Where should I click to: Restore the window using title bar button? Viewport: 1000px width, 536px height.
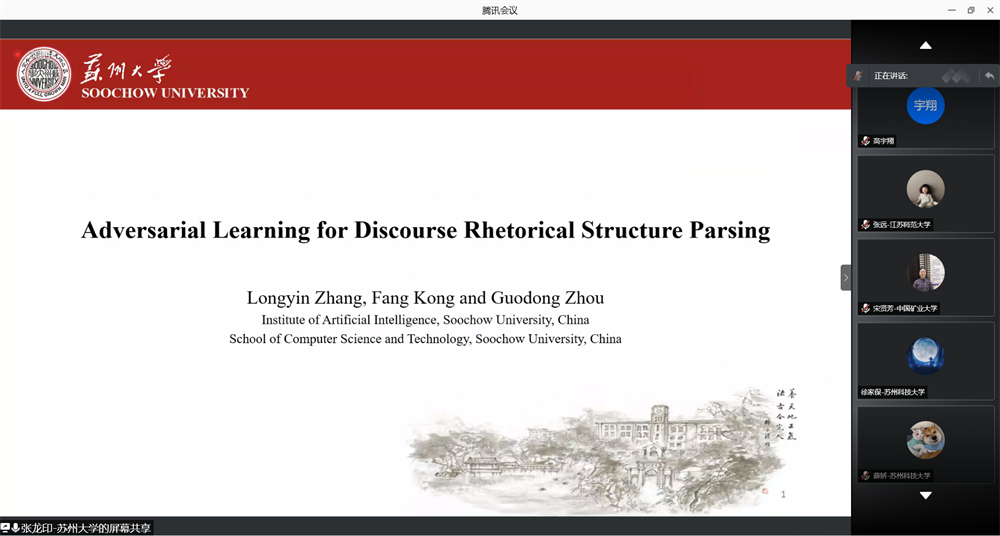pos(970,10)
